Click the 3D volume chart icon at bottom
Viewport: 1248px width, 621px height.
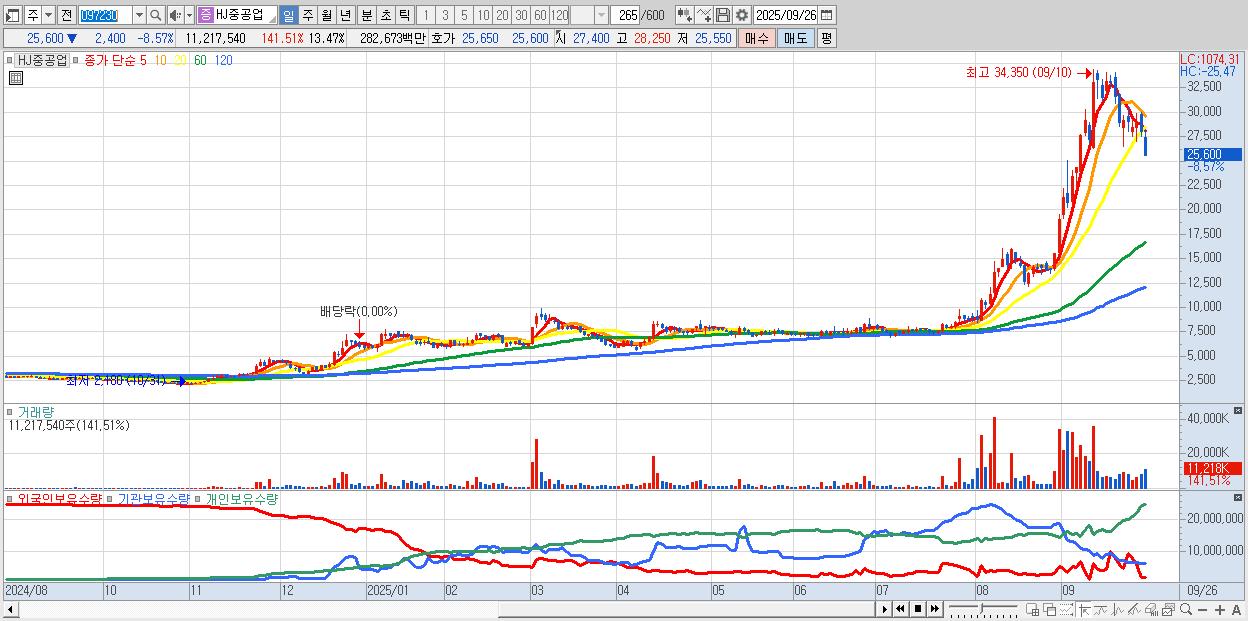click(x=1151, y=610)
